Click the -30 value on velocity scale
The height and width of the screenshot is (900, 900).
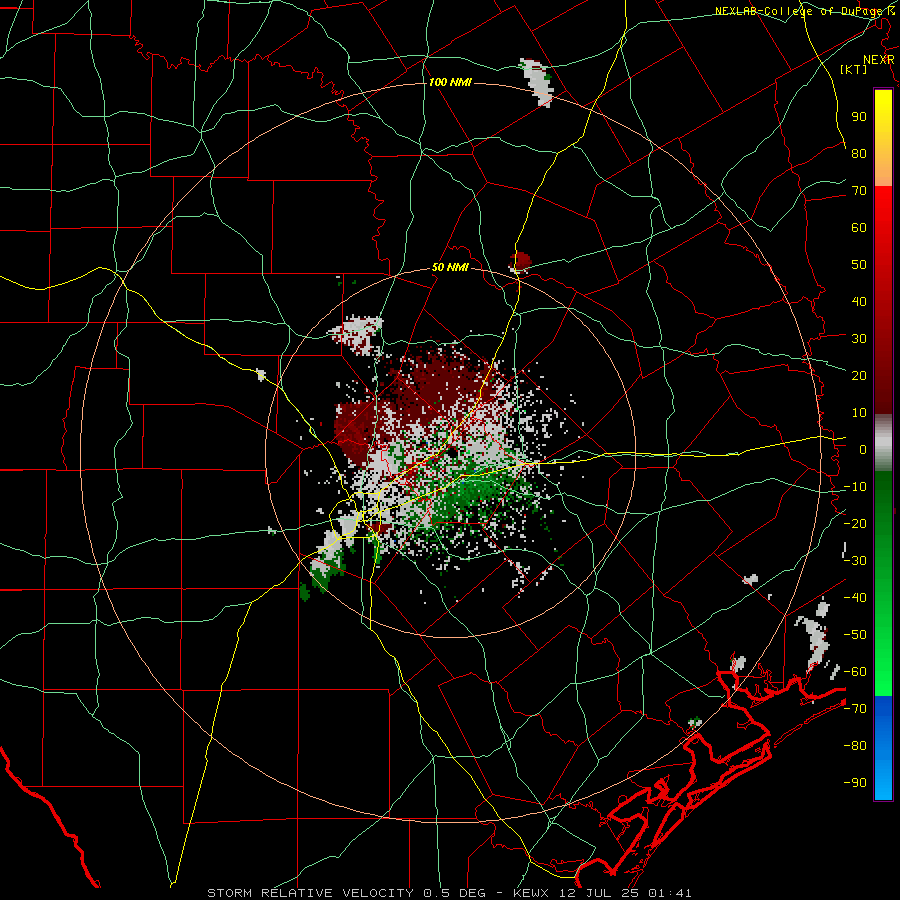click(x=855, y=561)
